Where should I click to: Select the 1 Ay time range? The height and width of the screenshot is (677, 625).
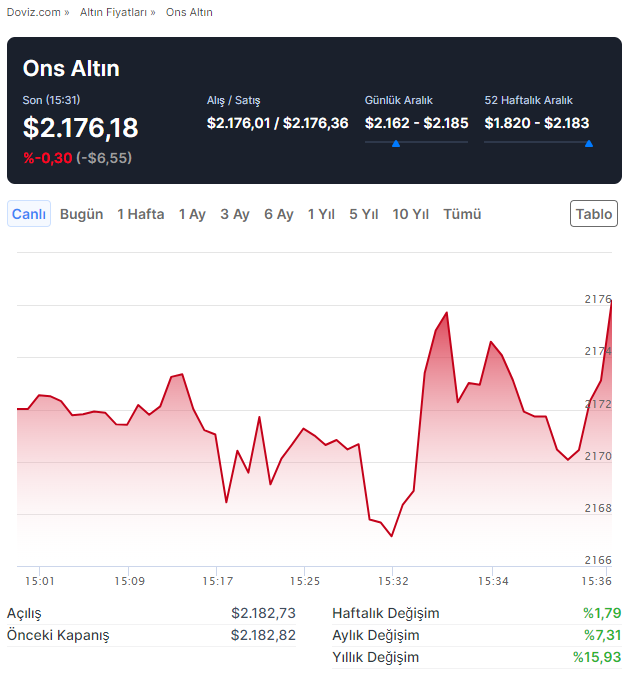click(x=192, y=214)
